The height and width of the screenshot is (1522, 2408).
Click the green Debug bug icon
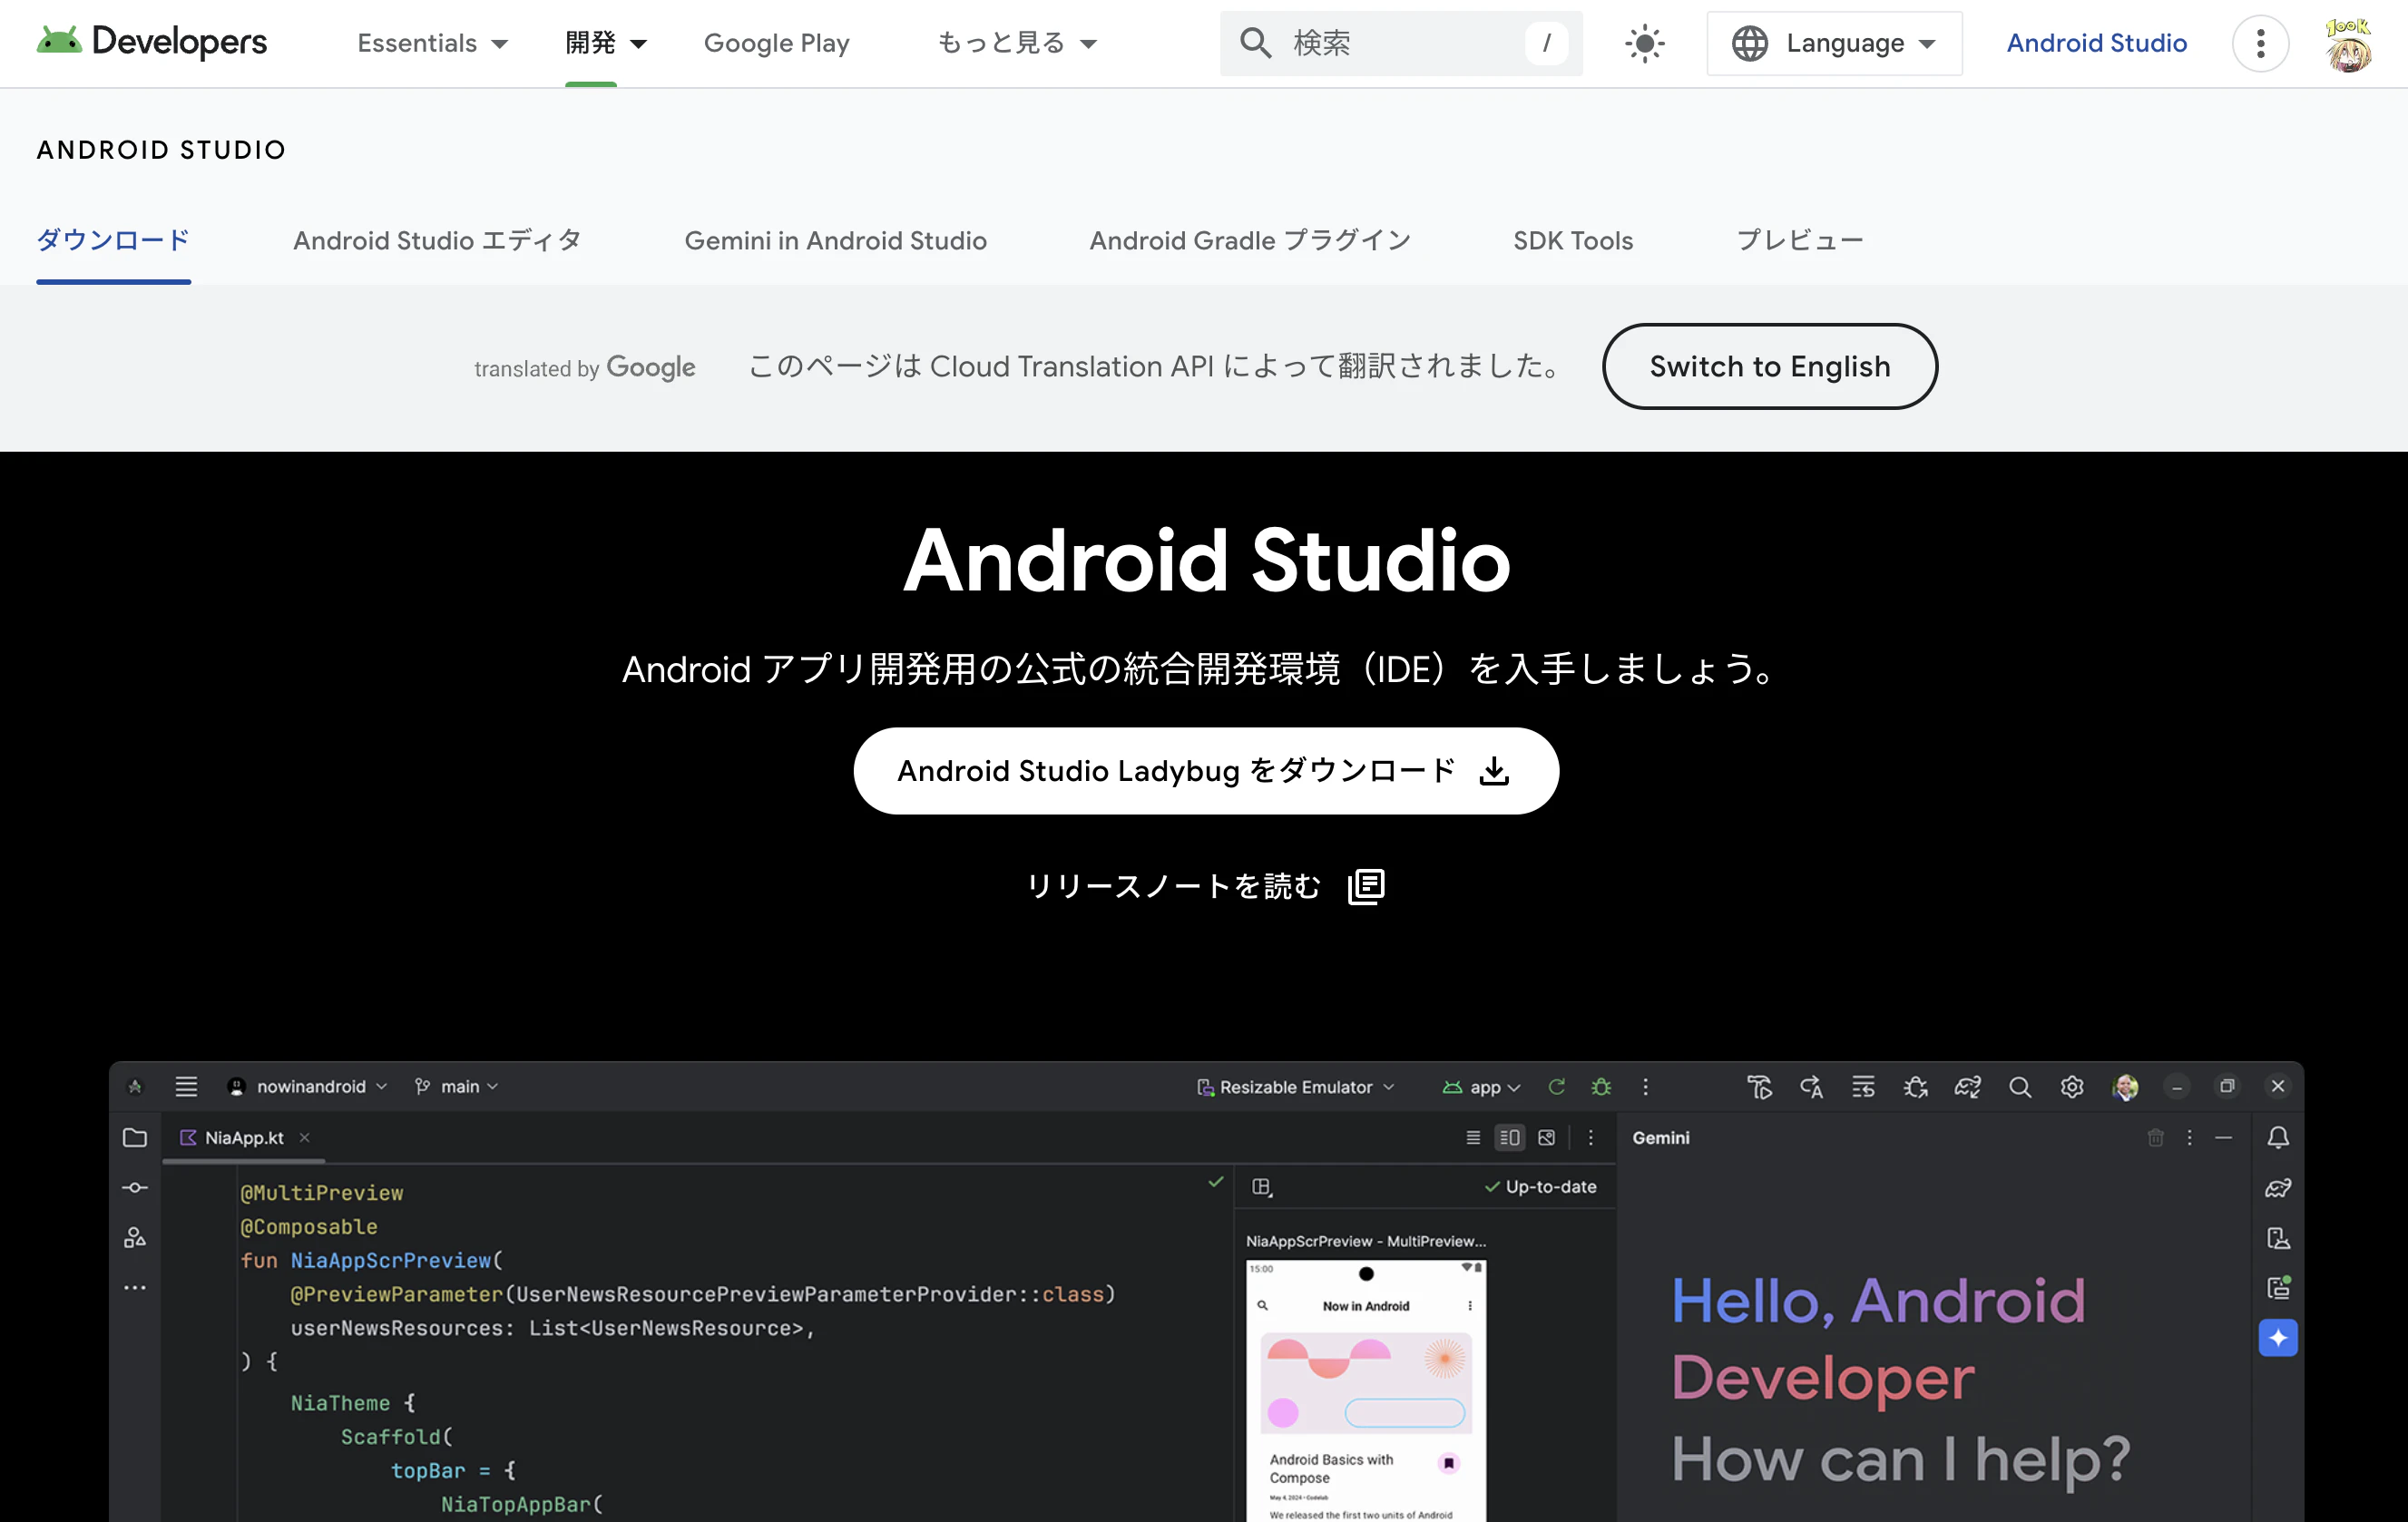pyautogui.click(x=1601, y=1087)
